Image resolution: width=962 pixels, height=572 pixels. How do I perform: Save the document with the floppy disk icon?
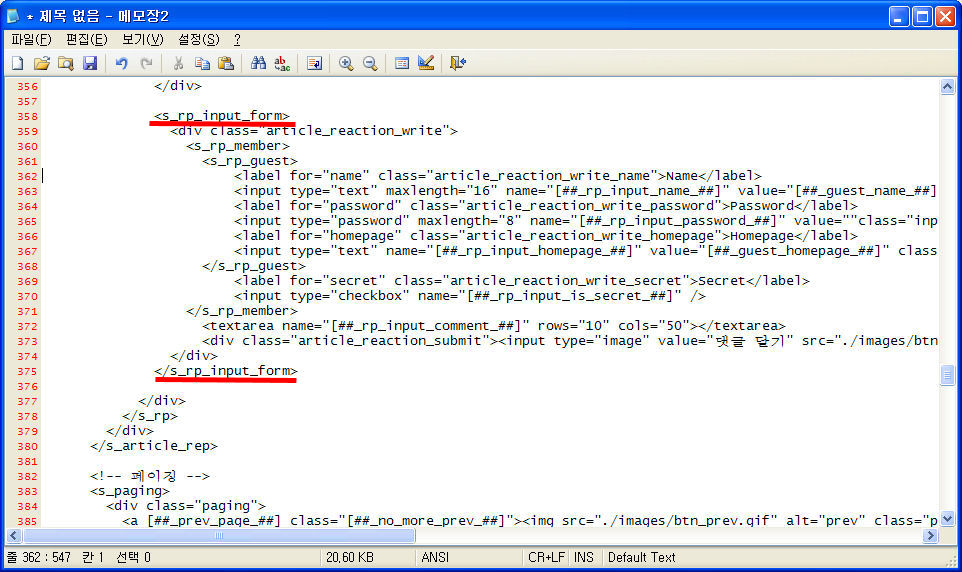90,63
